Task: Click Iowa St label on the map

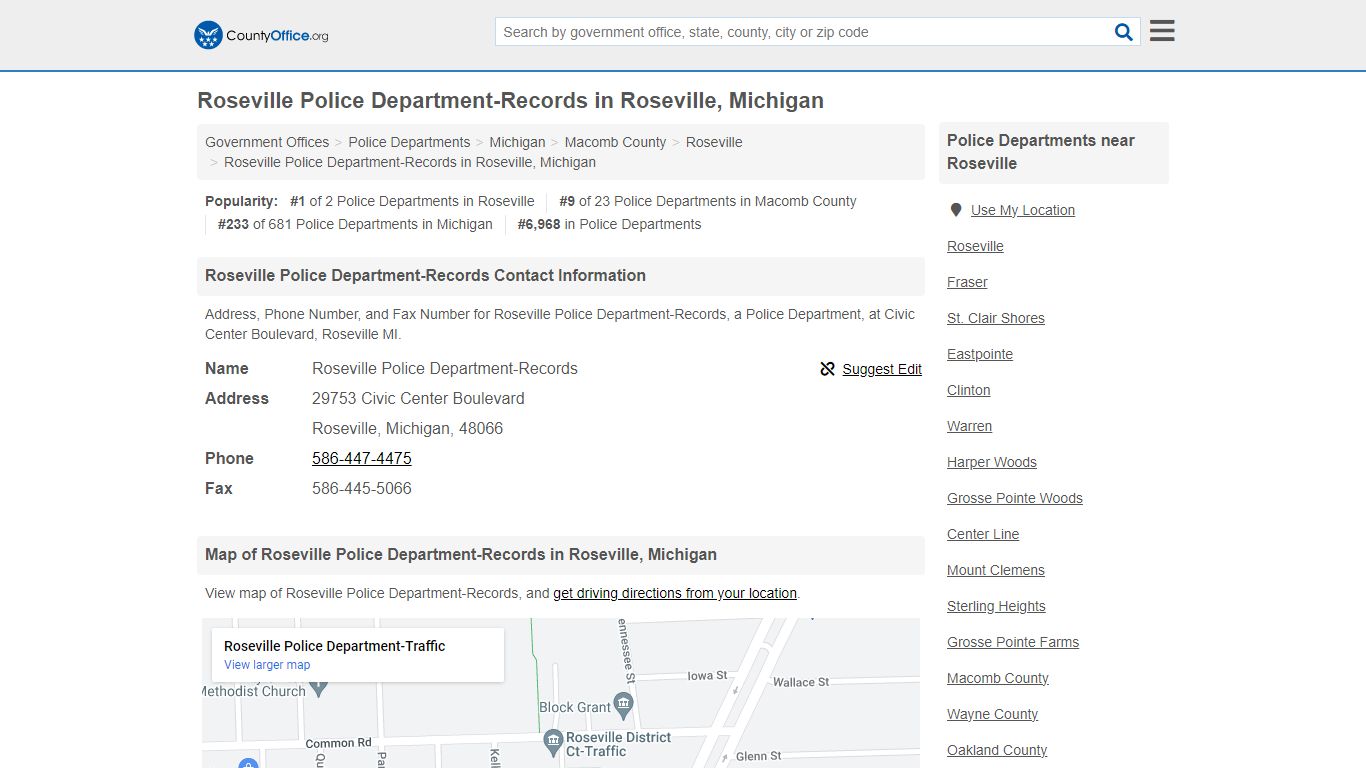Action: tap(707, 676)
